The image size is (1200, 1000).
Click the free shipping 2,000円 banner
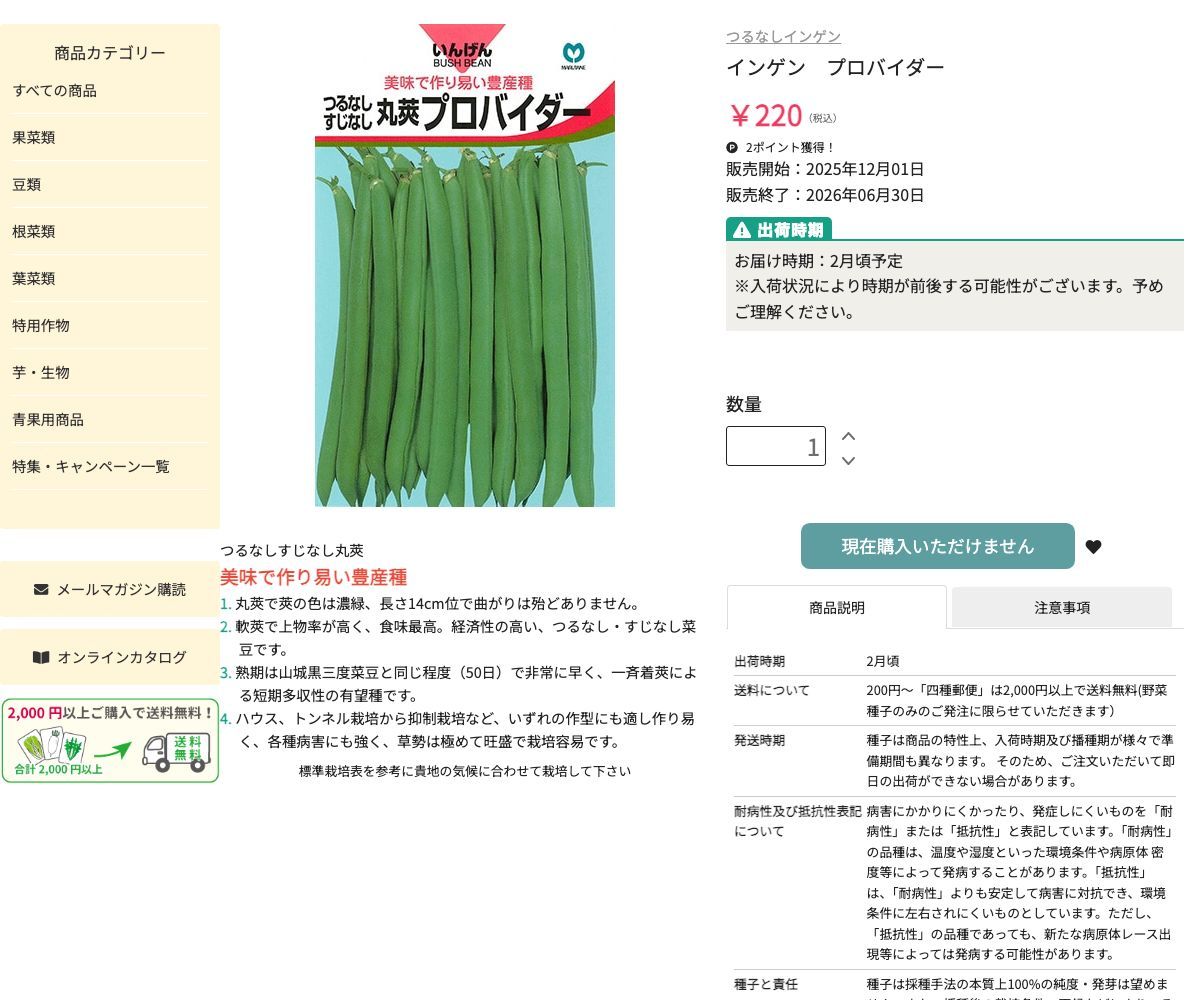point(110,741)
